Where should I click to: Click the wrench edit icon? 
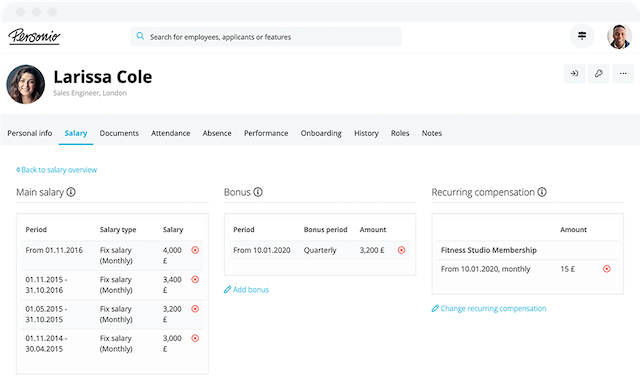pos(598,73)
